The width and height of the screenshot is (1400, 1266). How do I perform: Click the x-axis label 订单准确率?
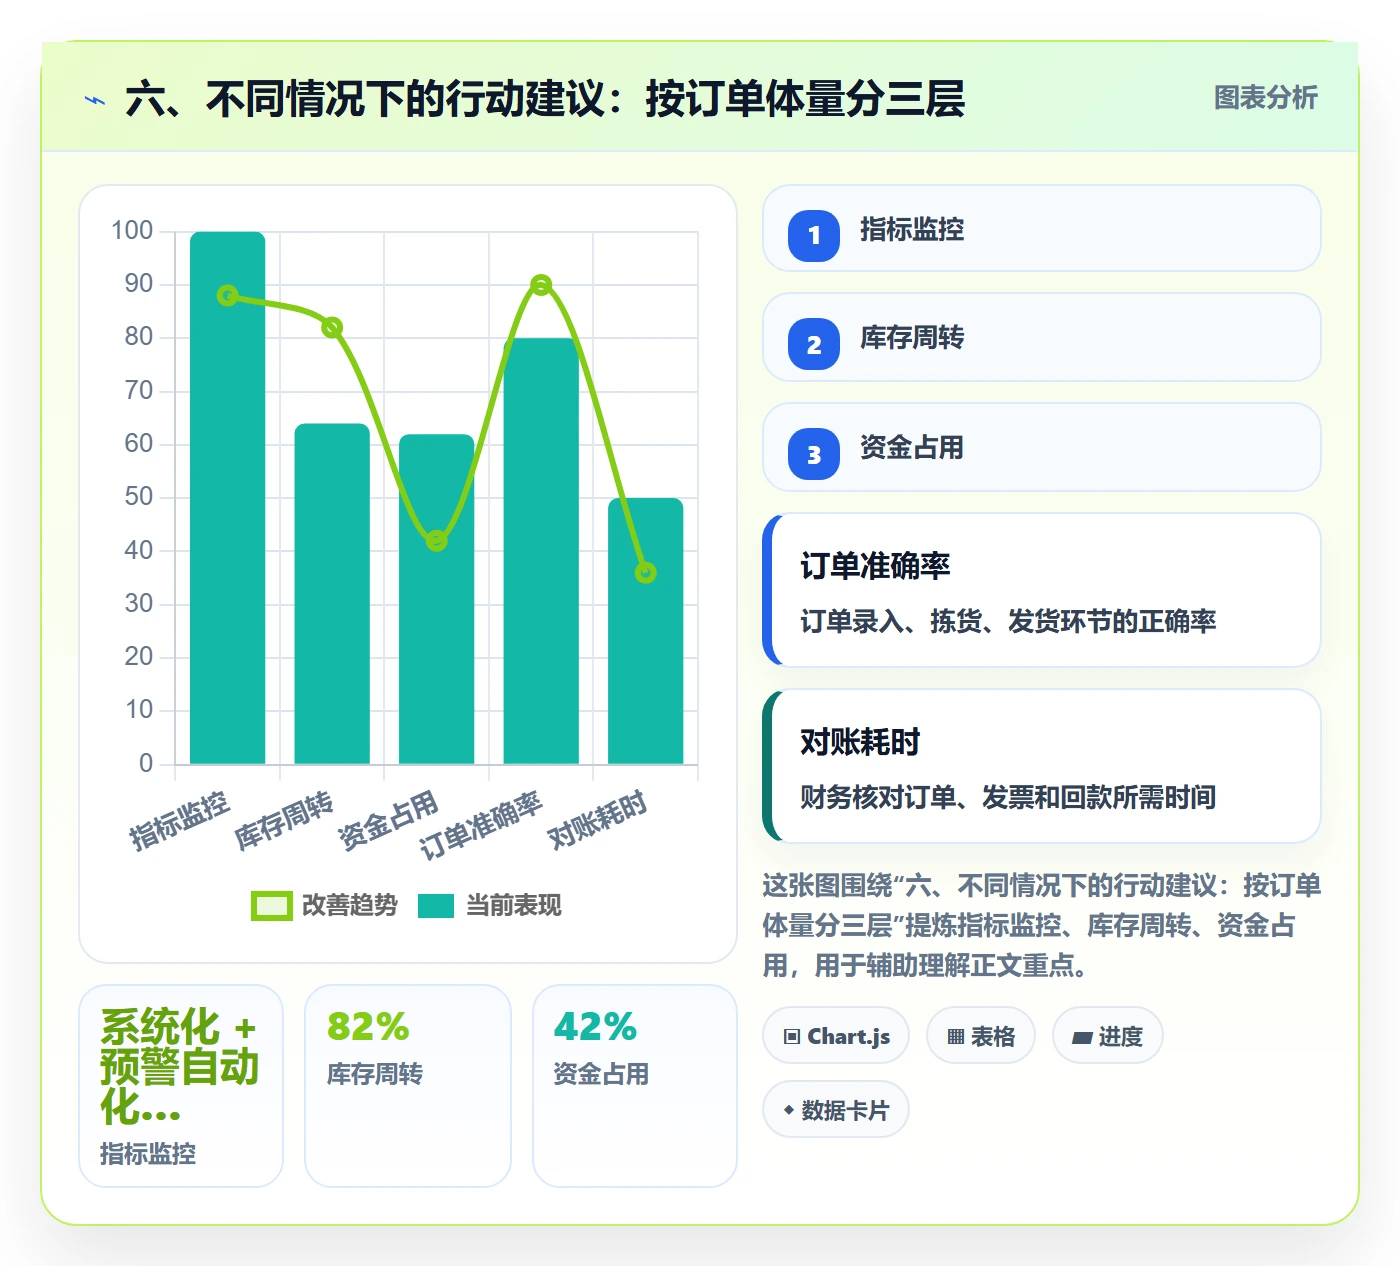pos(480,826)
